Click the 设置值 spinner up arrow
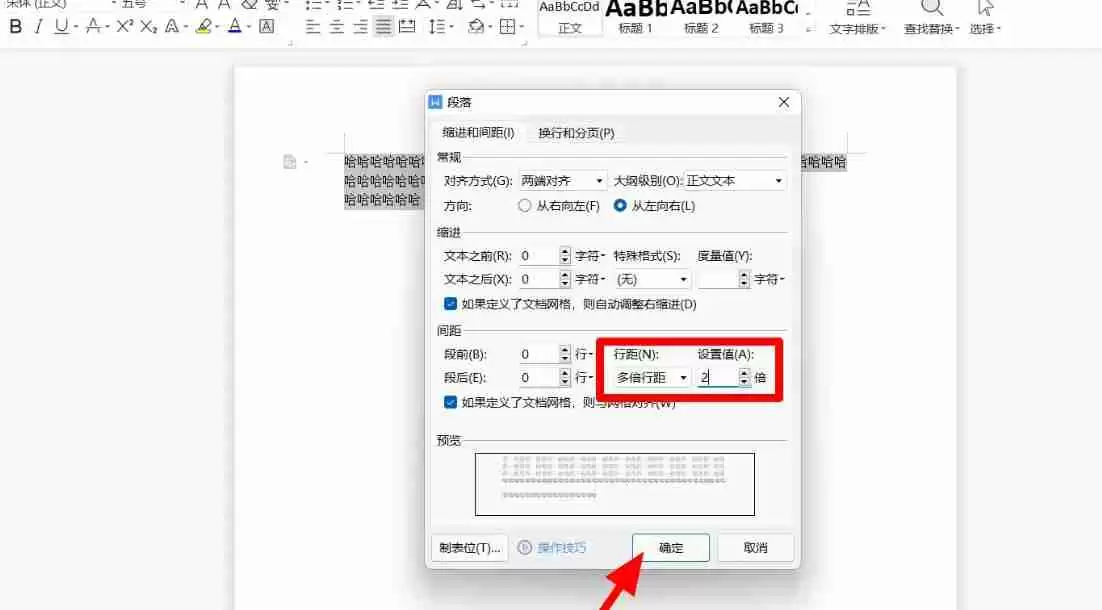The height and width of the screenshot is (610, 1102). coord(744,371)
